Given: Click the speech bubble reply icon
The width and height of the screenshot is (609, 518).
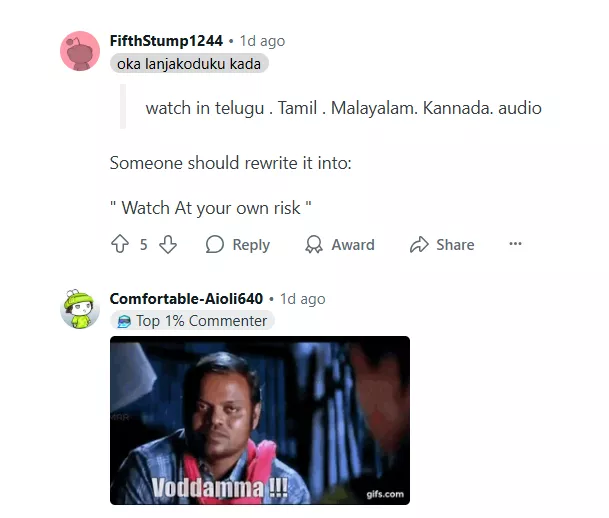Looking at the screenshot, I should (x=214, y=244).
